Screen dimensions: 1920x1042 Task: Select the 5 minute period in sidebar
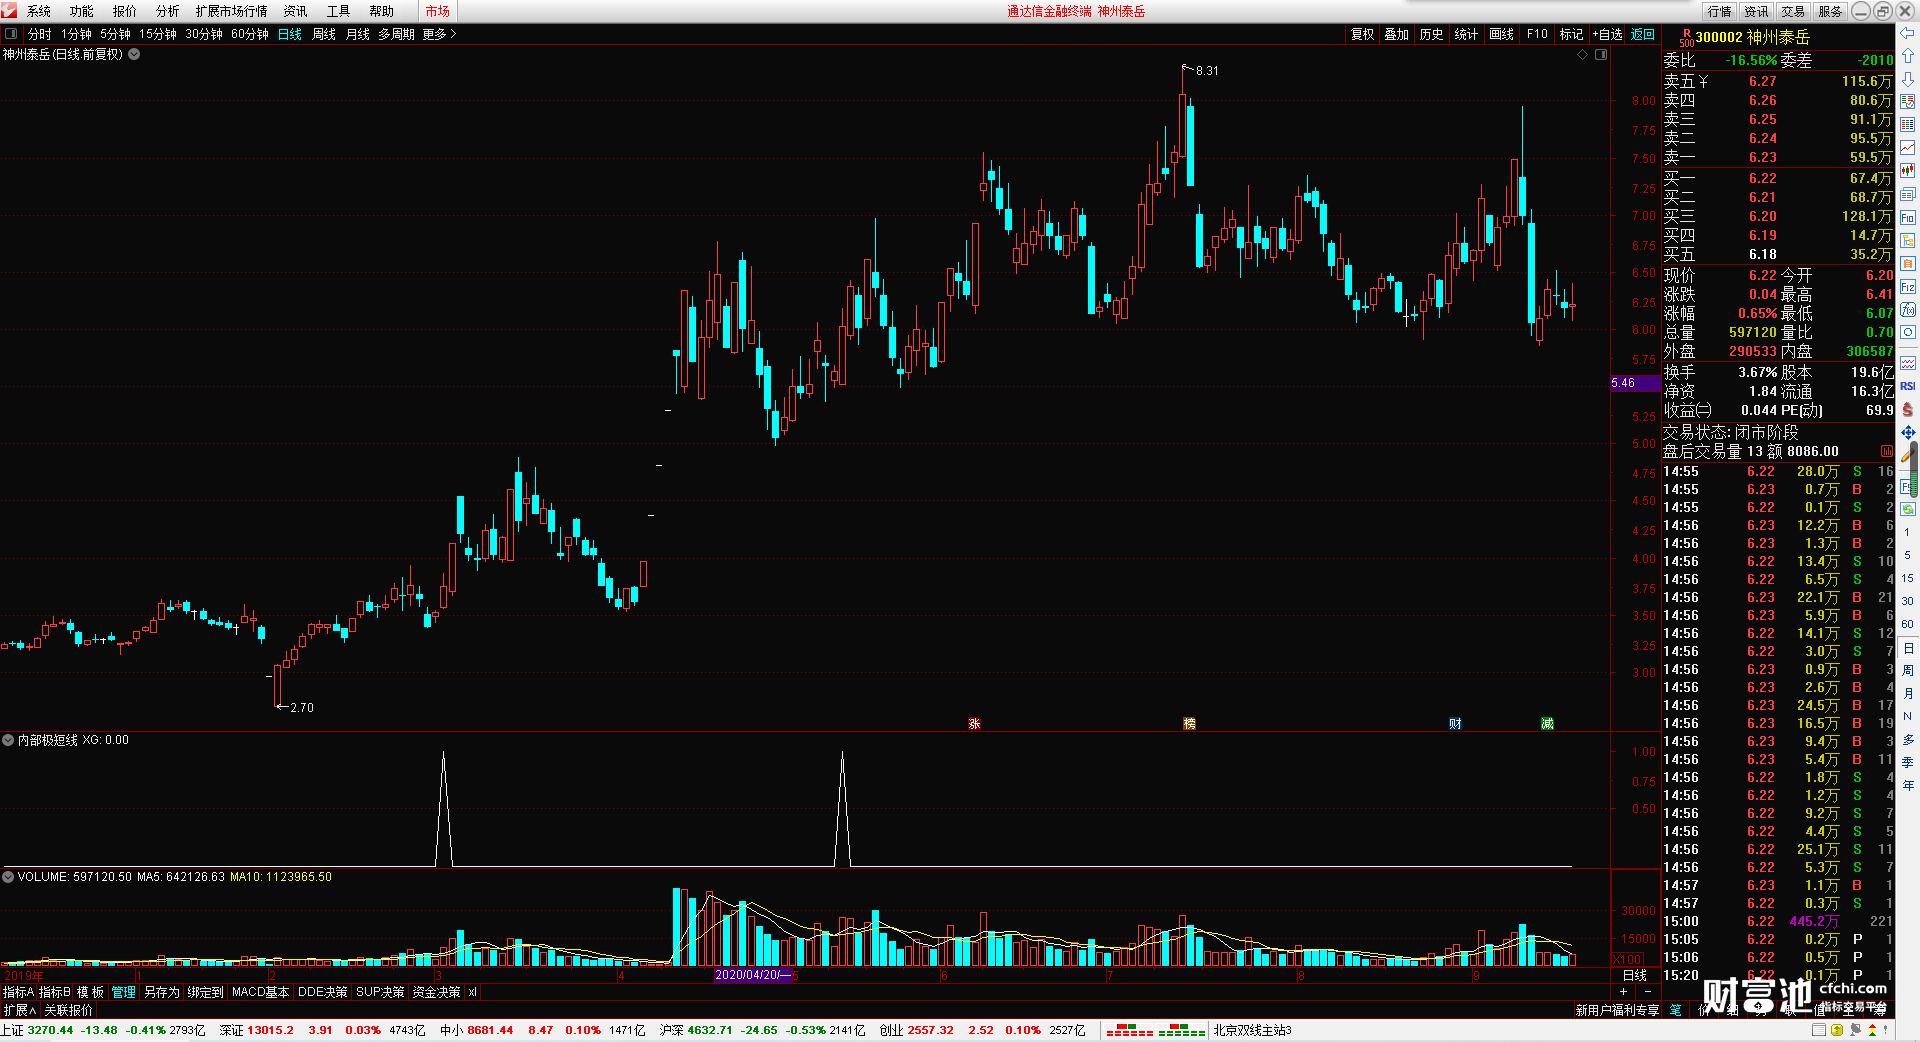tap(1907, 555)
